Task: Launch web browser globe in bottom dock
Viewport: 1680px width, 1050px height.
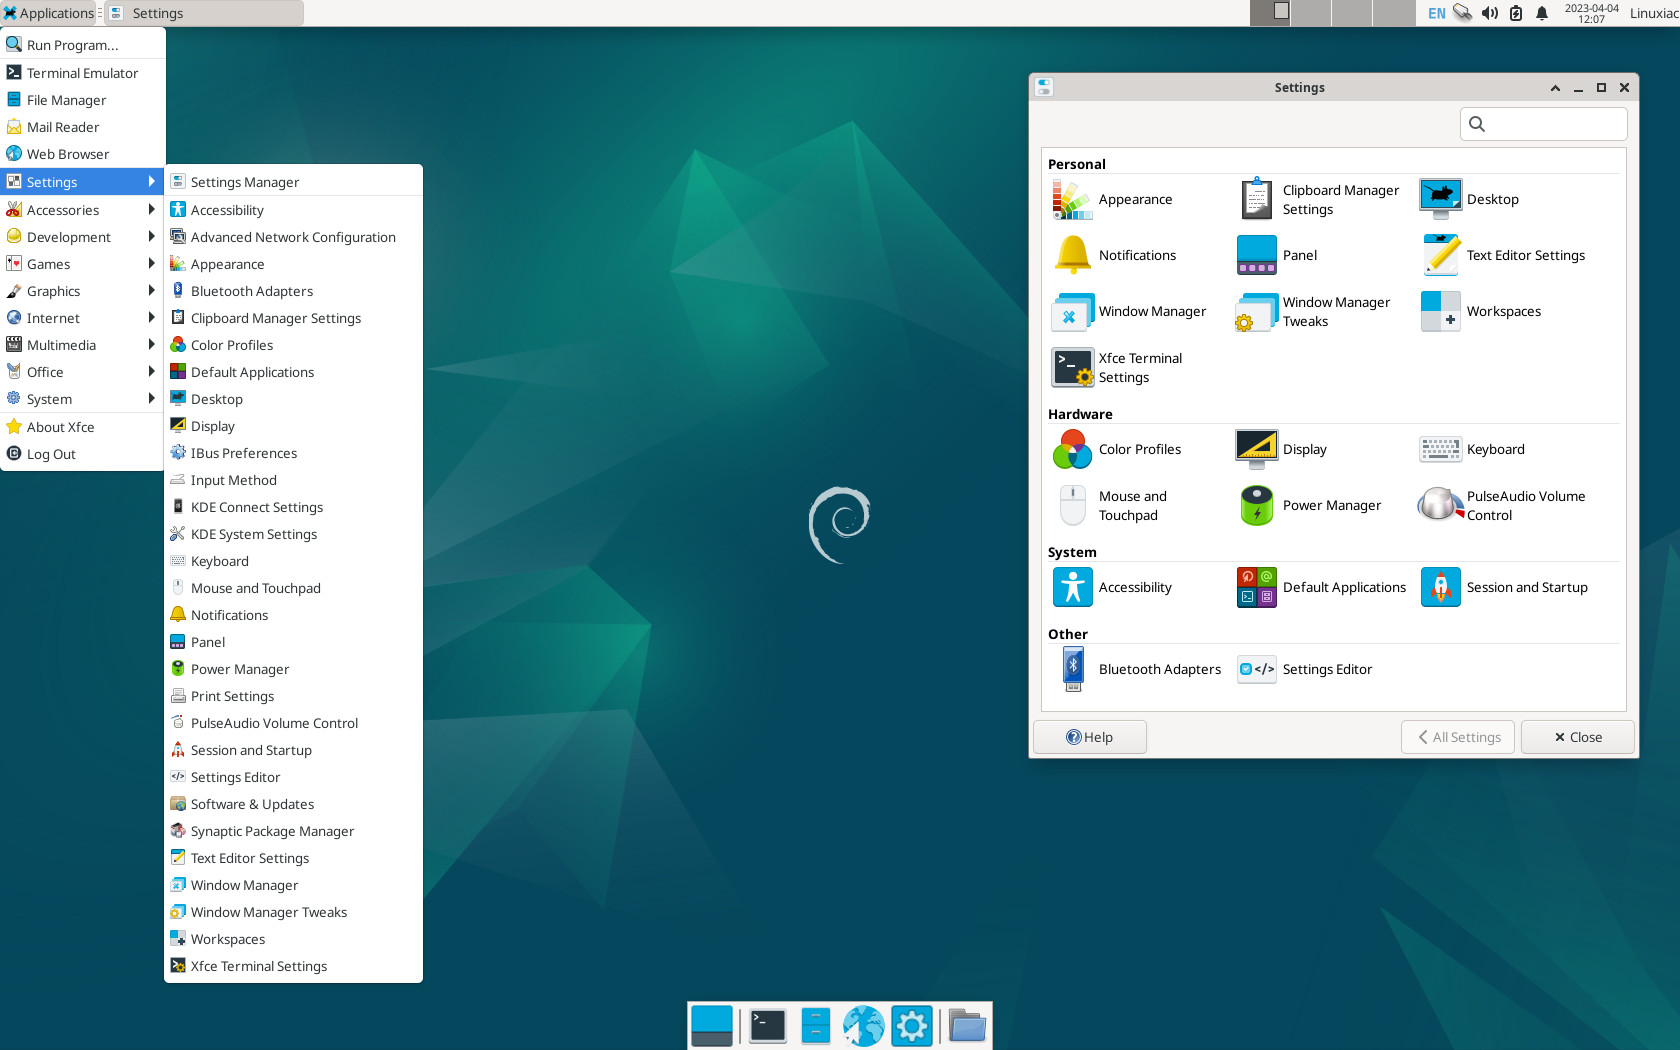Action: [x=864, y=1026]
